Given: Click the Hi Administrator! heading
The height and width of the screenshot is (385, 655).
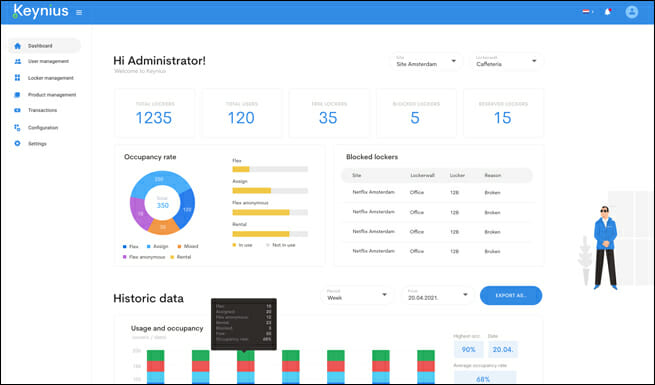Looking at the screenshot, I should 160,61.
